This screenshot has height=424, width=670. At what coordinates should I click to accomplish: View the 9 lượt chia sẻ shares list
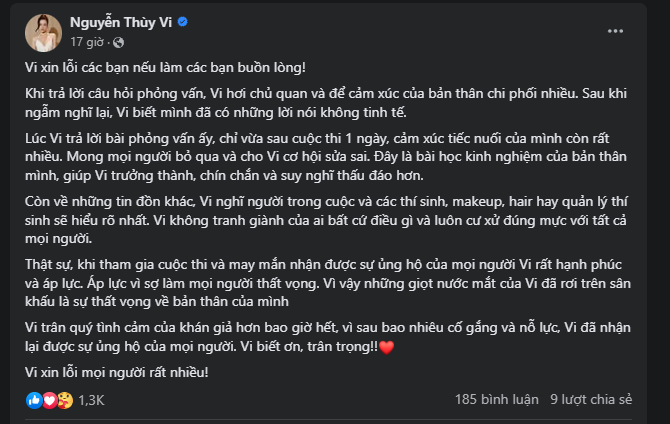coord(591,399)
